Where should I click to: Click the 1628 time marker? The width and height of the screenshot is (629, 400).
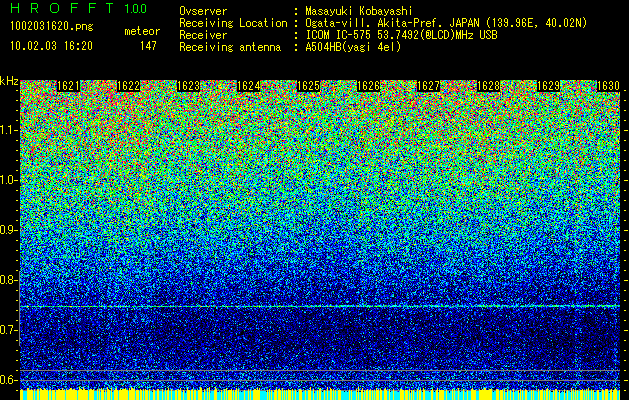click(489, 86)
